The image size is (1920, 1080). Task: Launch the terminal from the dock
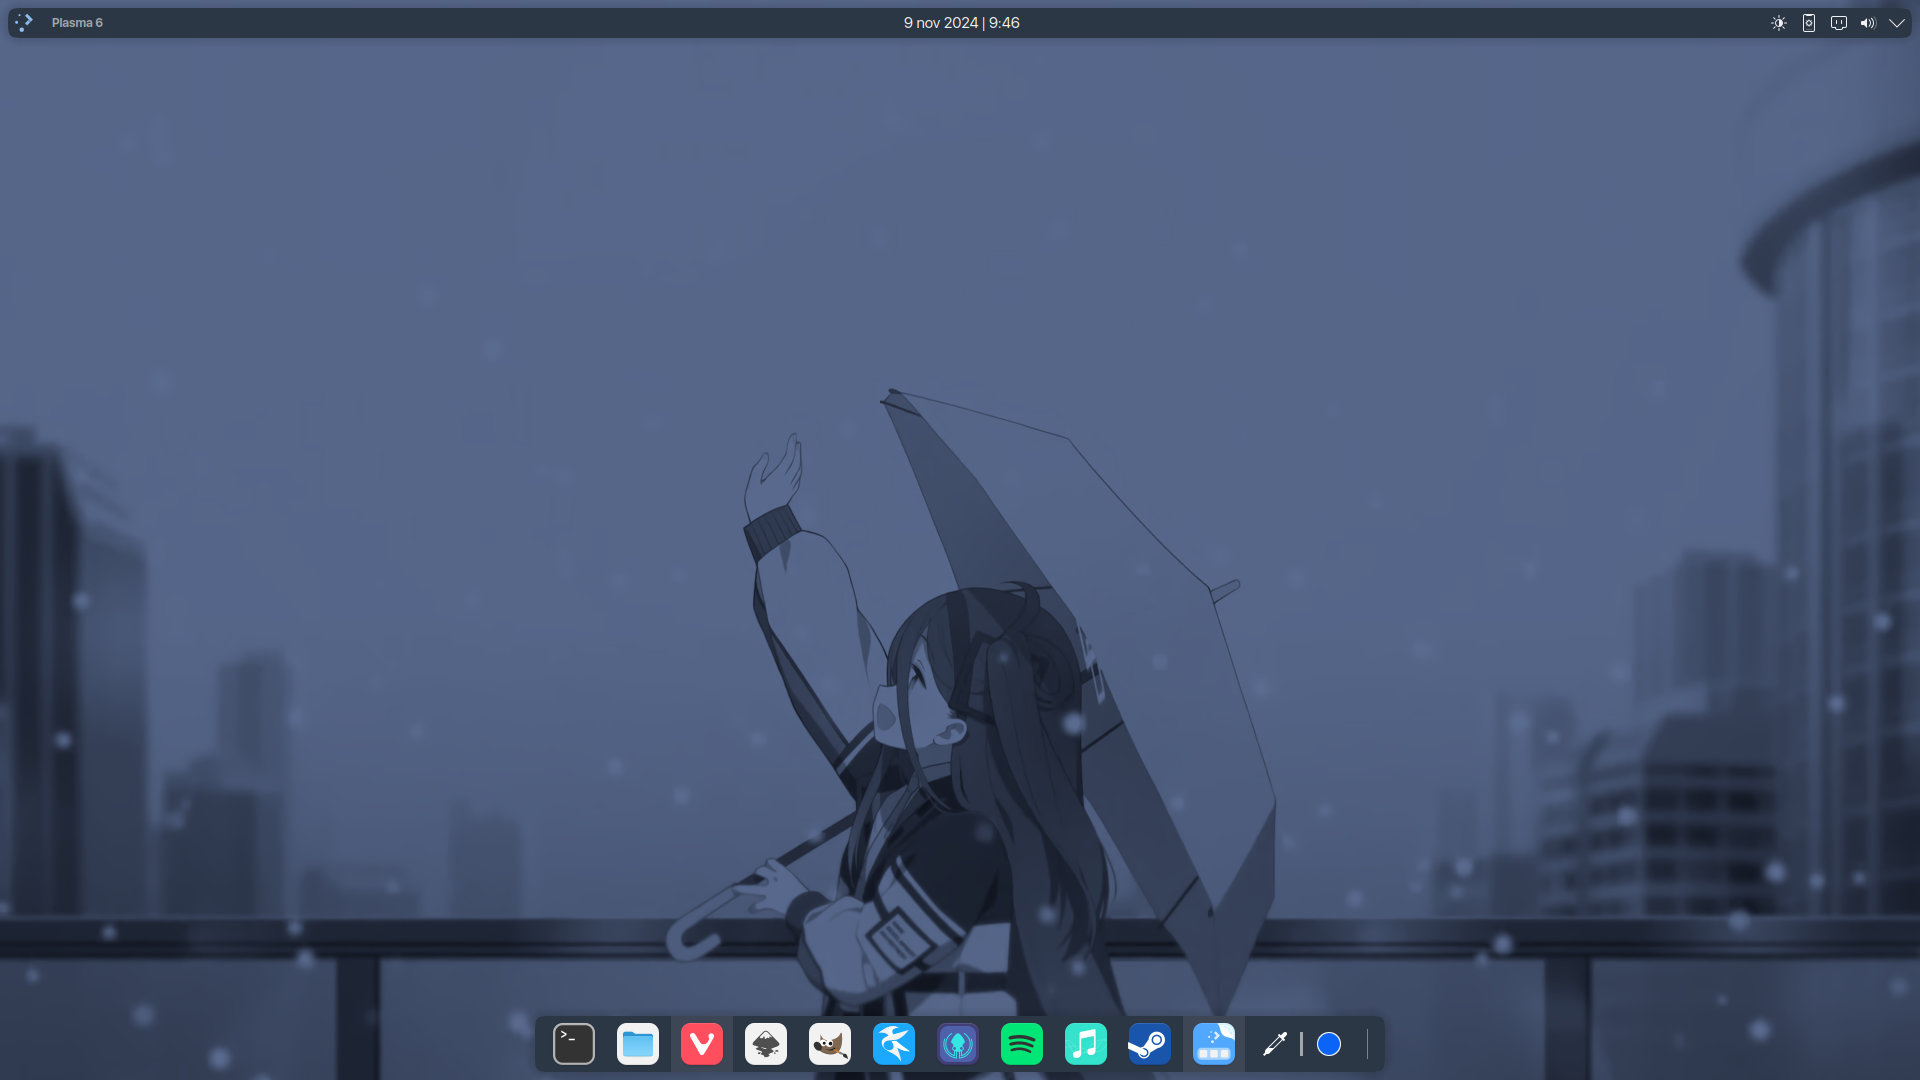[574, 1044]
